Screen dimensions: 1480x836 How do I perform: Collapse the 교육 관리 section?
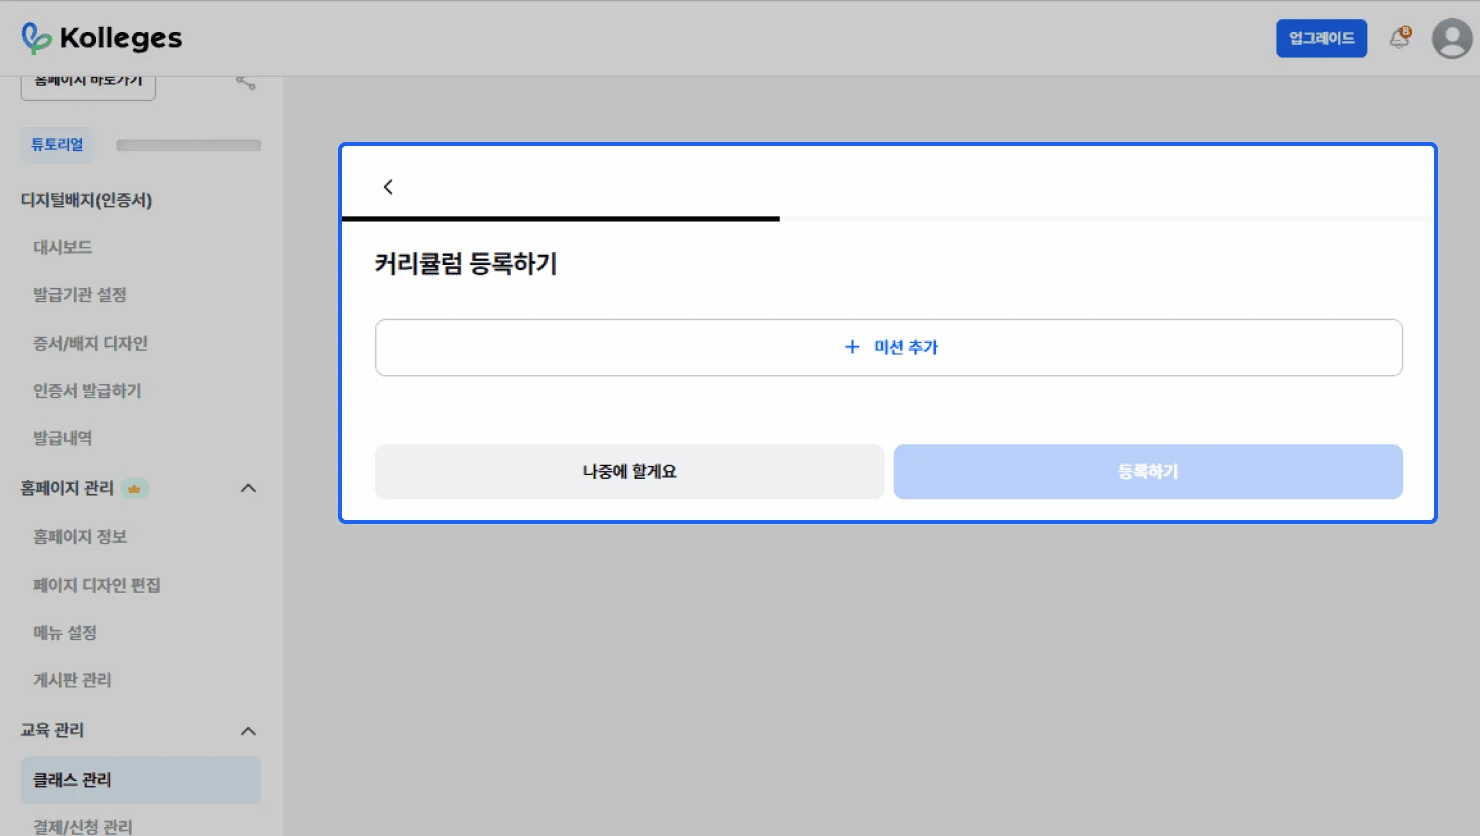coord(248,731)
